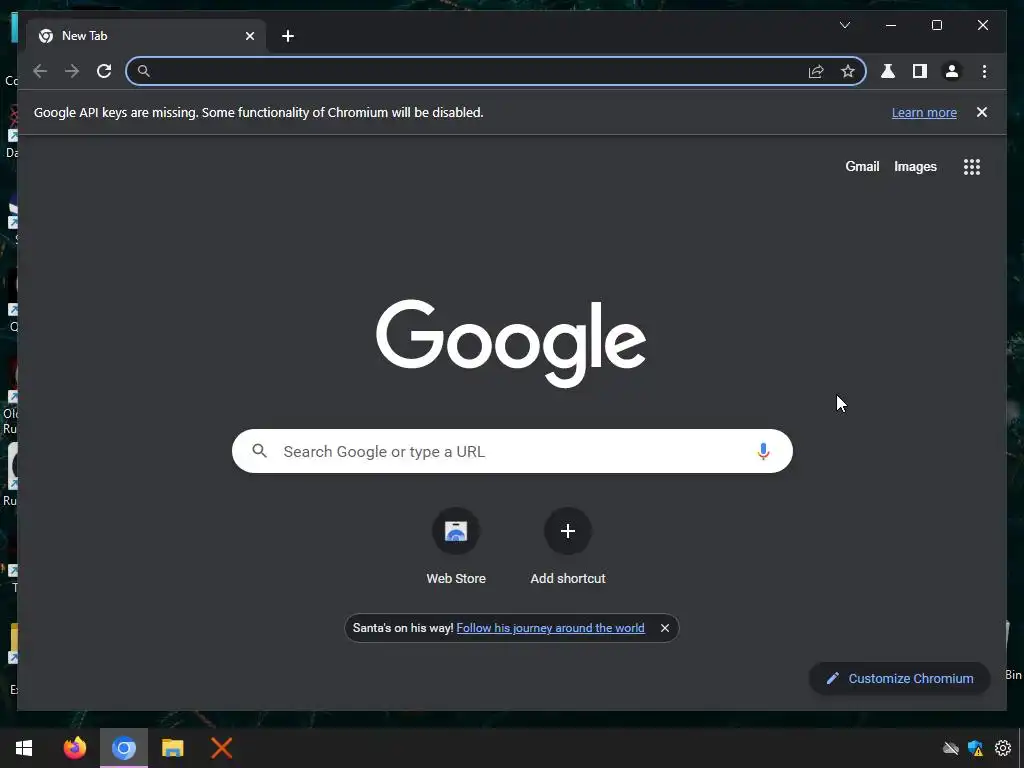Click the Google logo
The image size is (1024, 768).
coord(511,343)
